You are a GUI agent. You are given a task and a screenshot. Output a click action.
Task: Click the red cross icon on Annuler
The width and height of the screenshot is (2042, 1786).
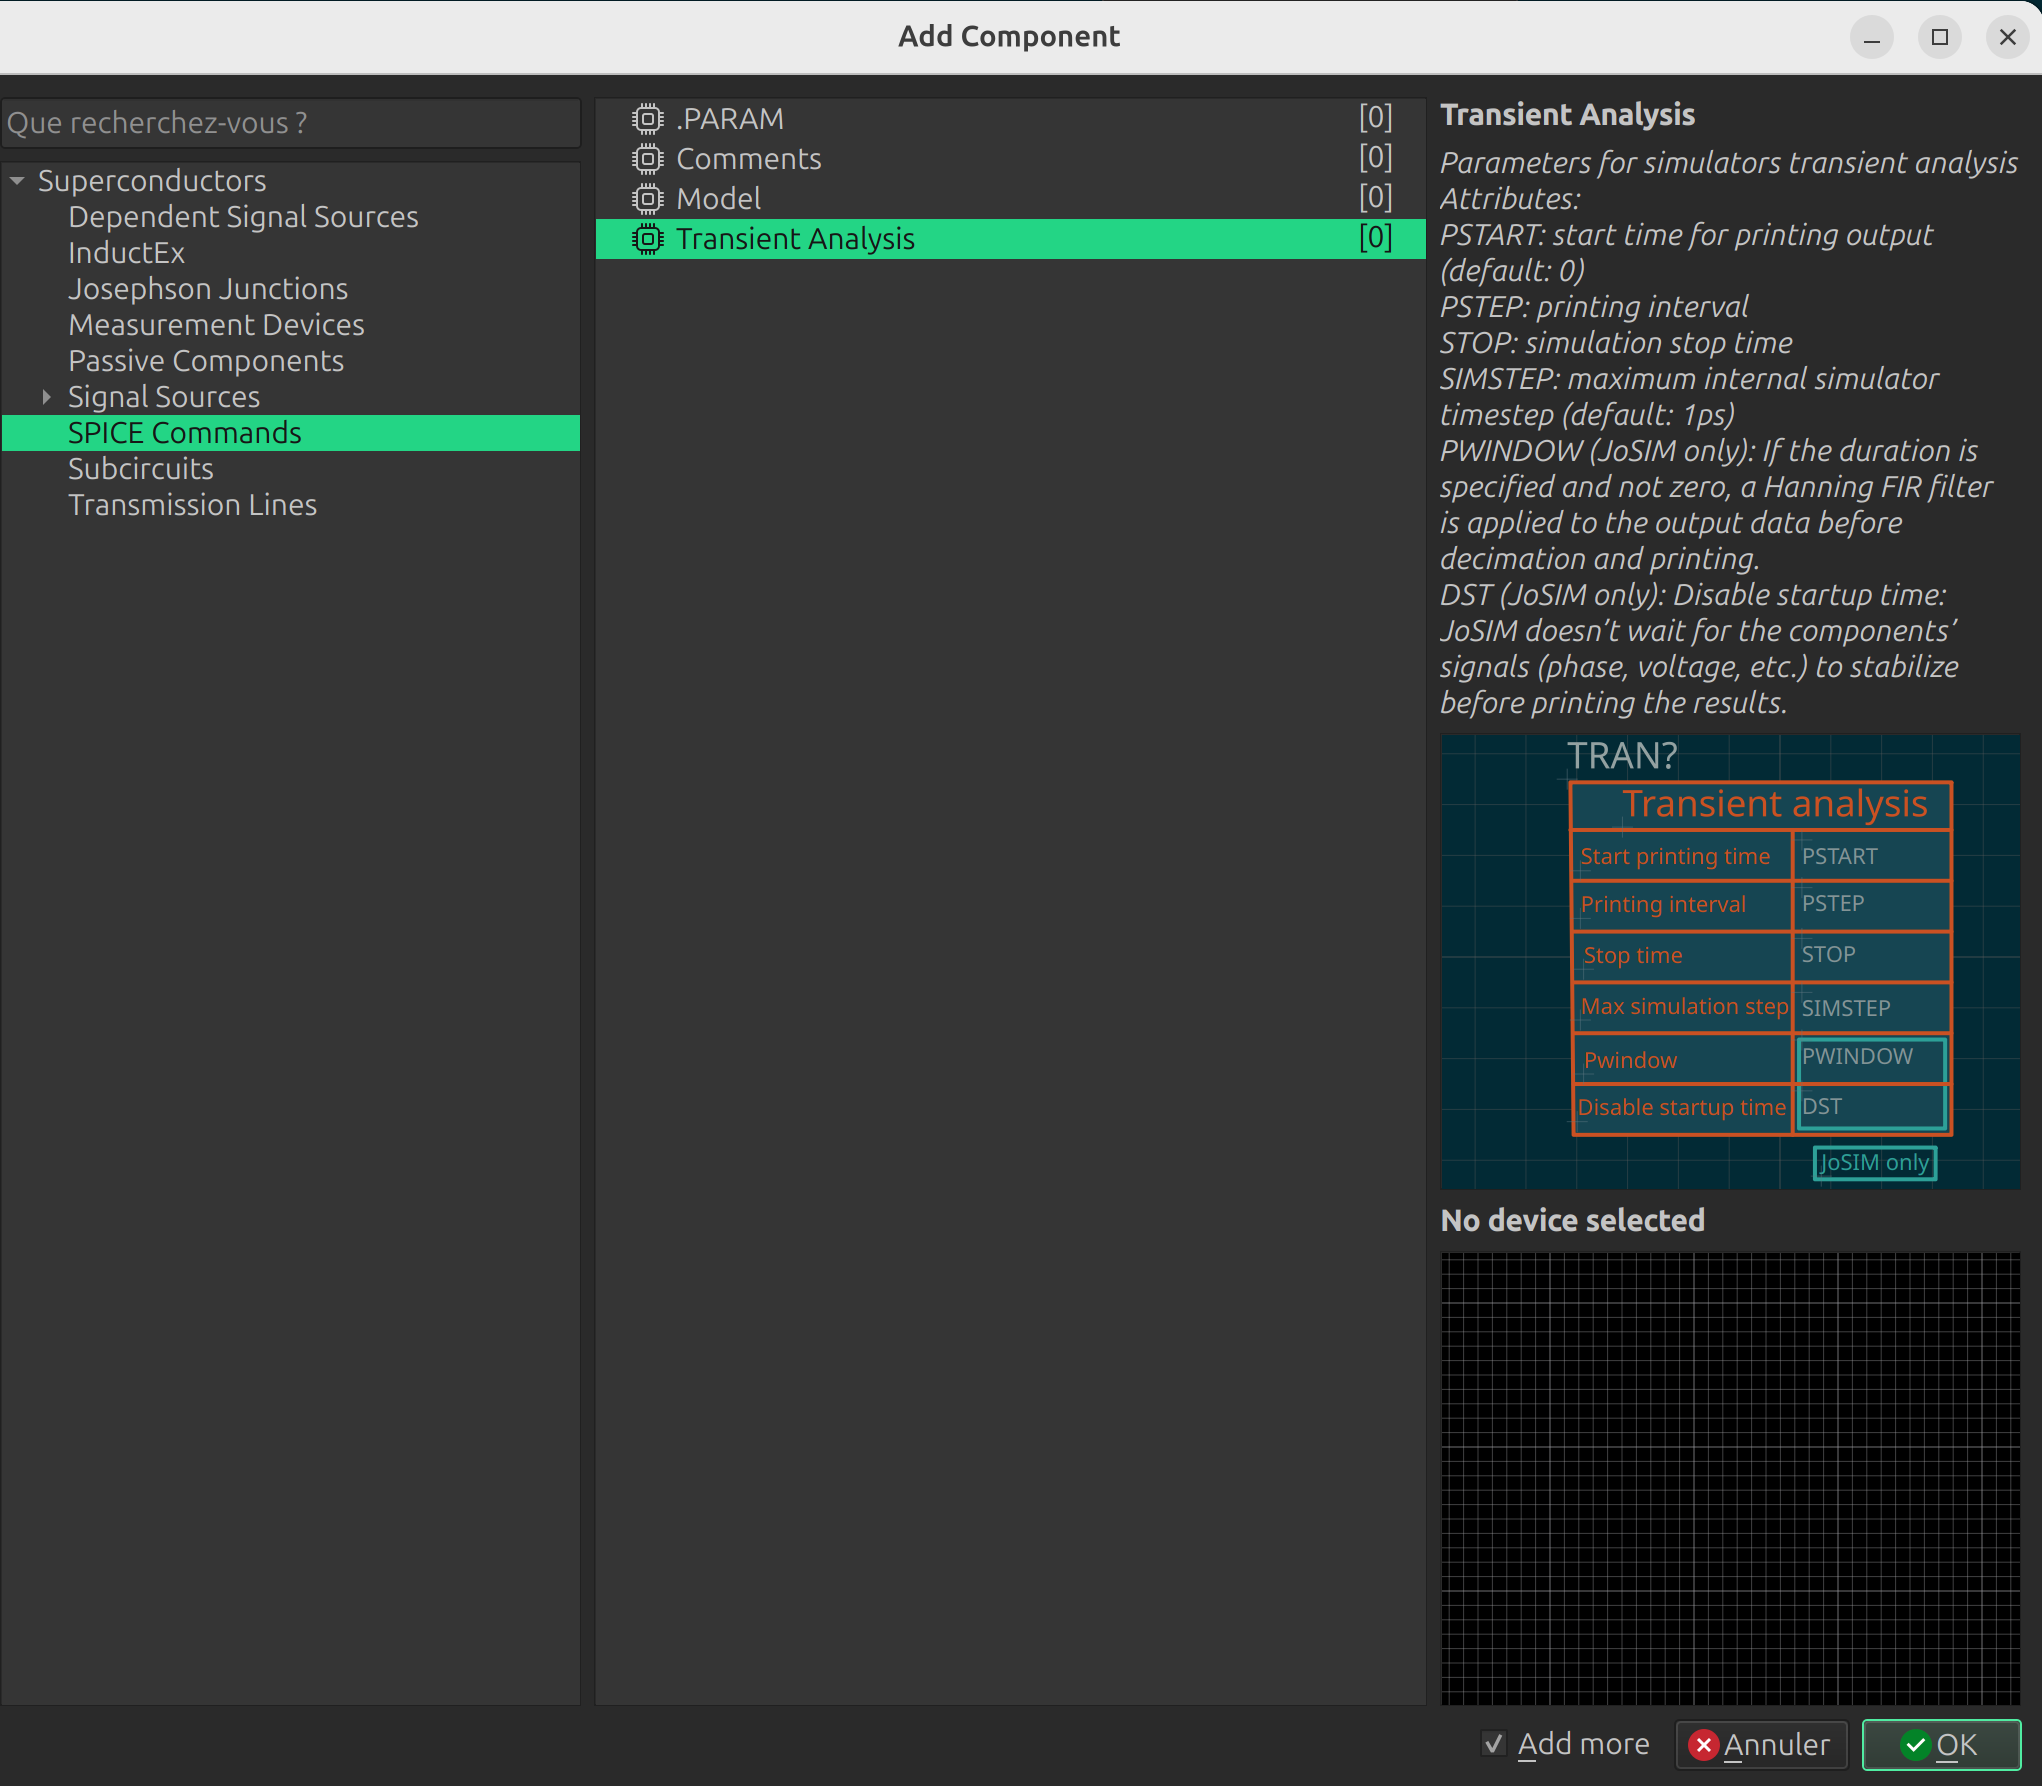coord(1703,1745)
